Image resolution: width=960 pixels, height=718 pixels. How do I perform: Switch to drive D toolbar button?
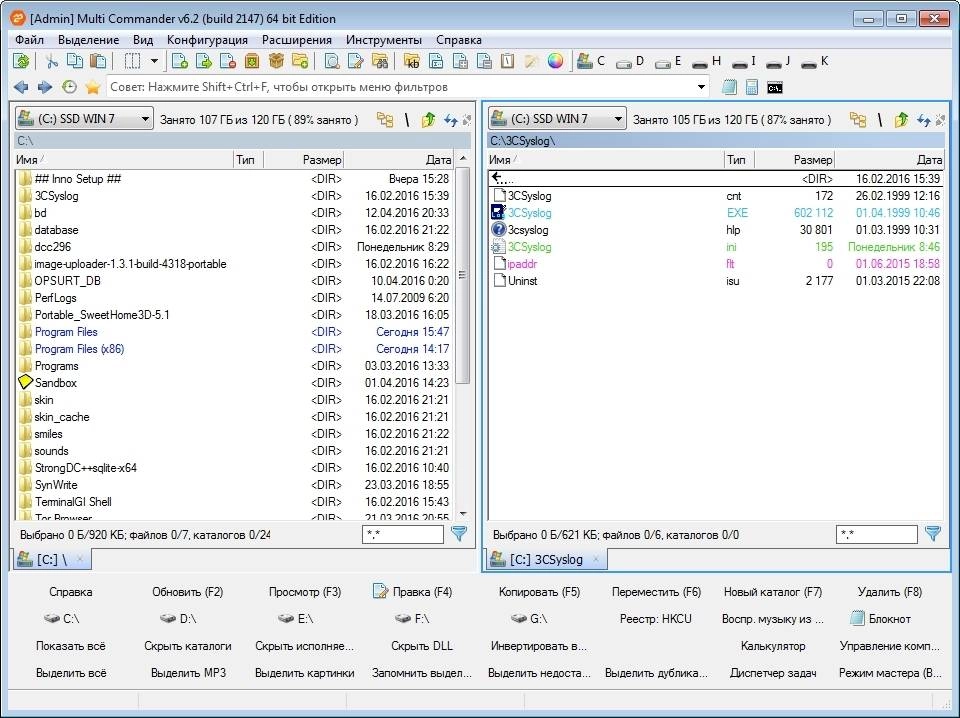pyautogui.click(x=631, y=61)
